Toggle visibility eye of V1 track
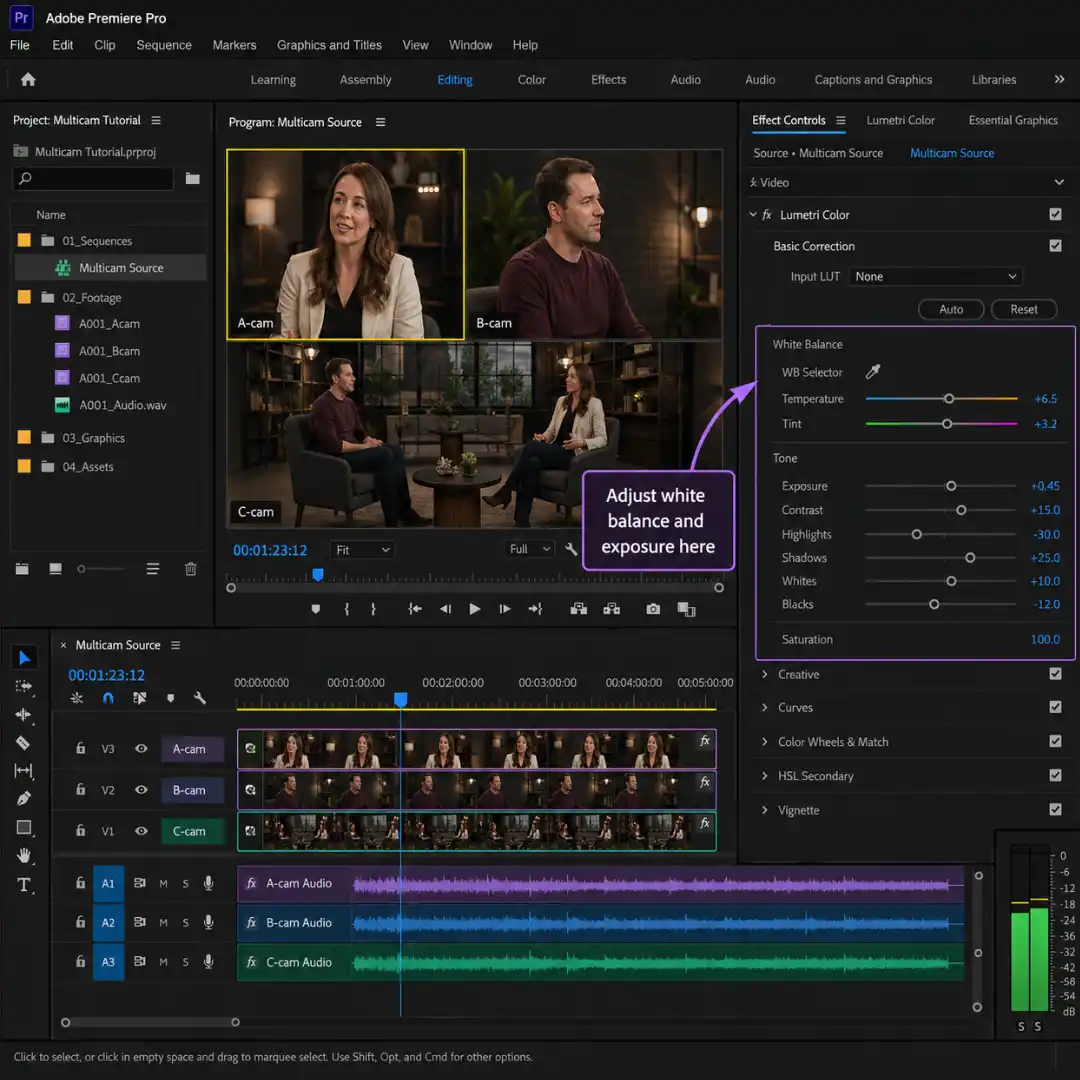Viewport: 1080px width, 1080px height. pyautogui.click(x=141, y=831)
